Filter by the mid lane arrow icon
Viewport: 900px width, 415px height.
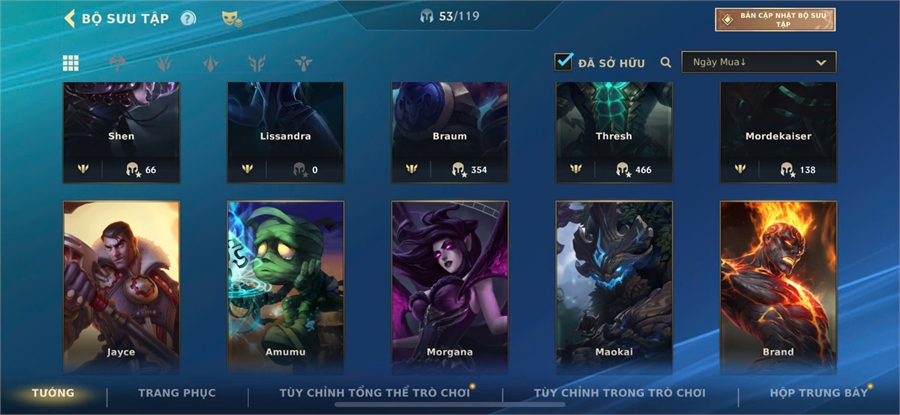[211, 63]
